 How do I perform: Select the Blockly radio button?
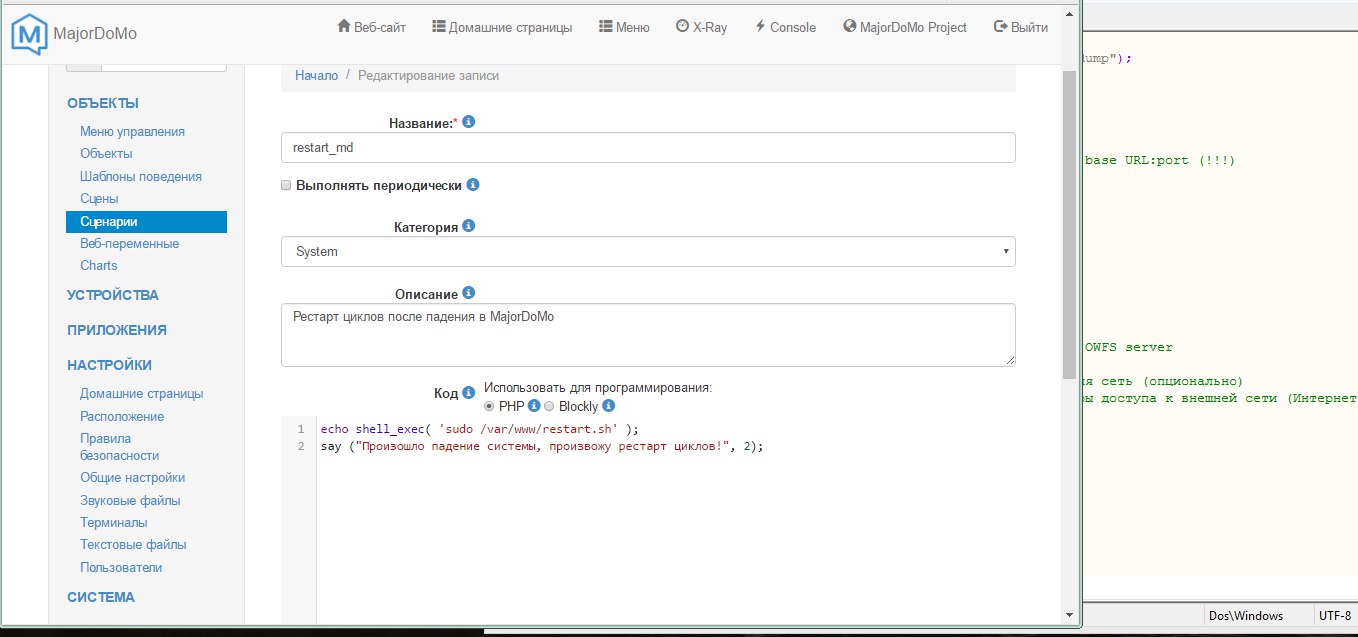coord(549,406)
